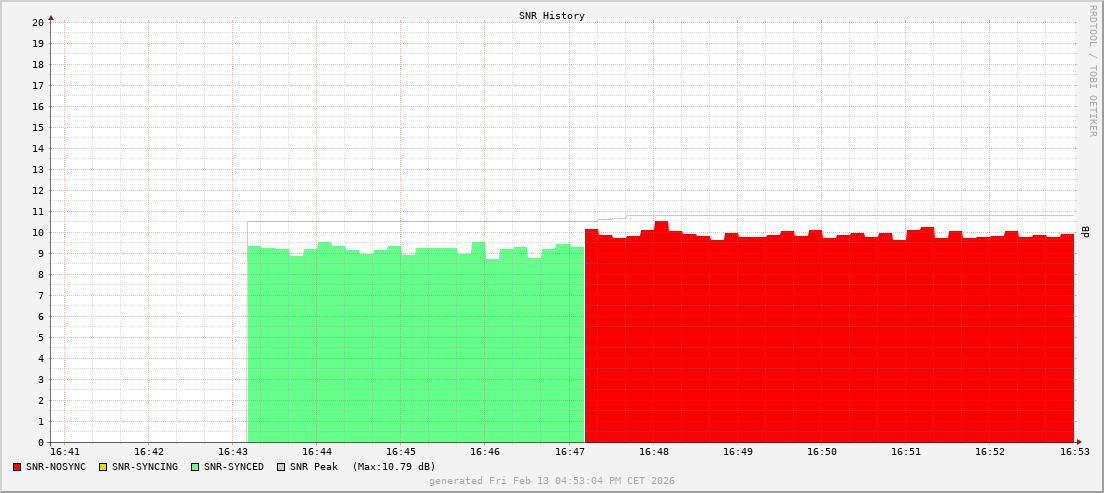1104x493 pixels.
Task: Click inside the green synced data area
Action: [415, 350]
